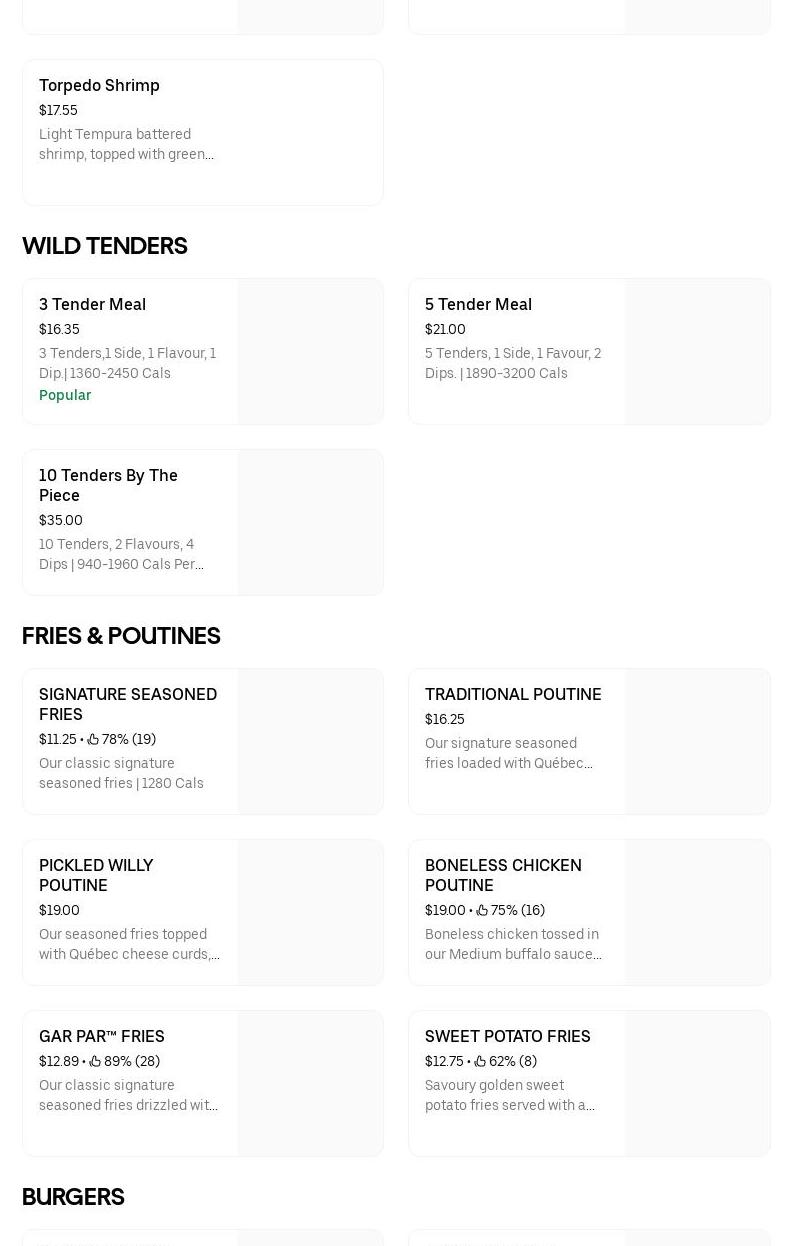
Task: Click the $17.55 price on Torpedo Shrimp
Action: [x=58, y=110]
